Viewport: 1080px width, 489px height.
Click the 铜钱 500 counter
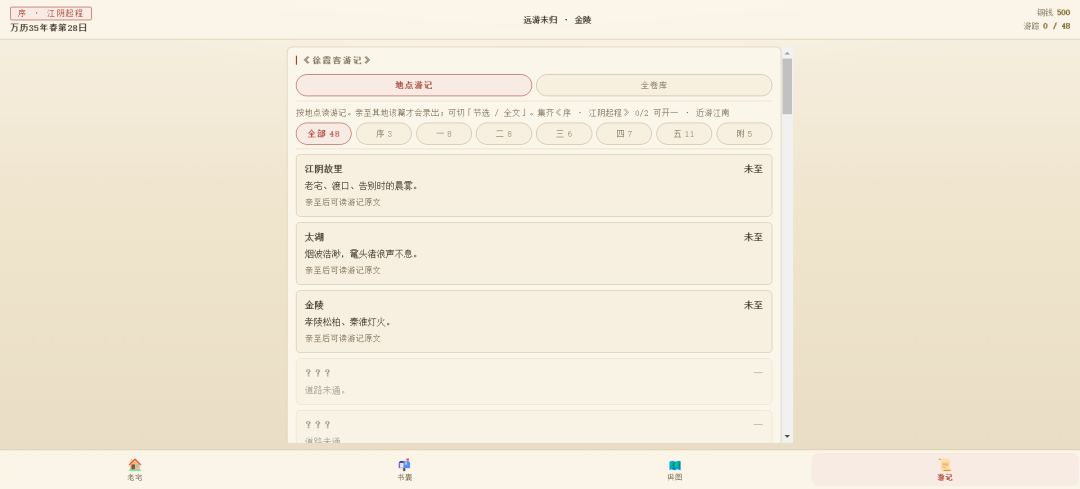tap(1053, 12)
